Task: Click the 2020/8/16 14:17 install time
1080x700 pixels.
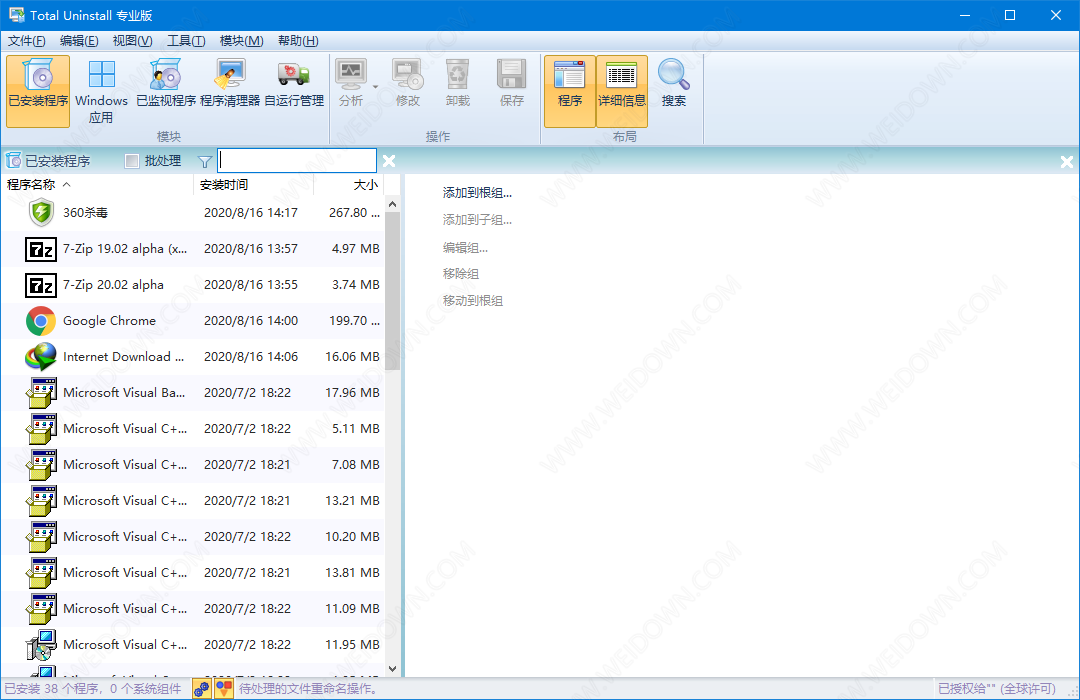Action: (251, 213)
